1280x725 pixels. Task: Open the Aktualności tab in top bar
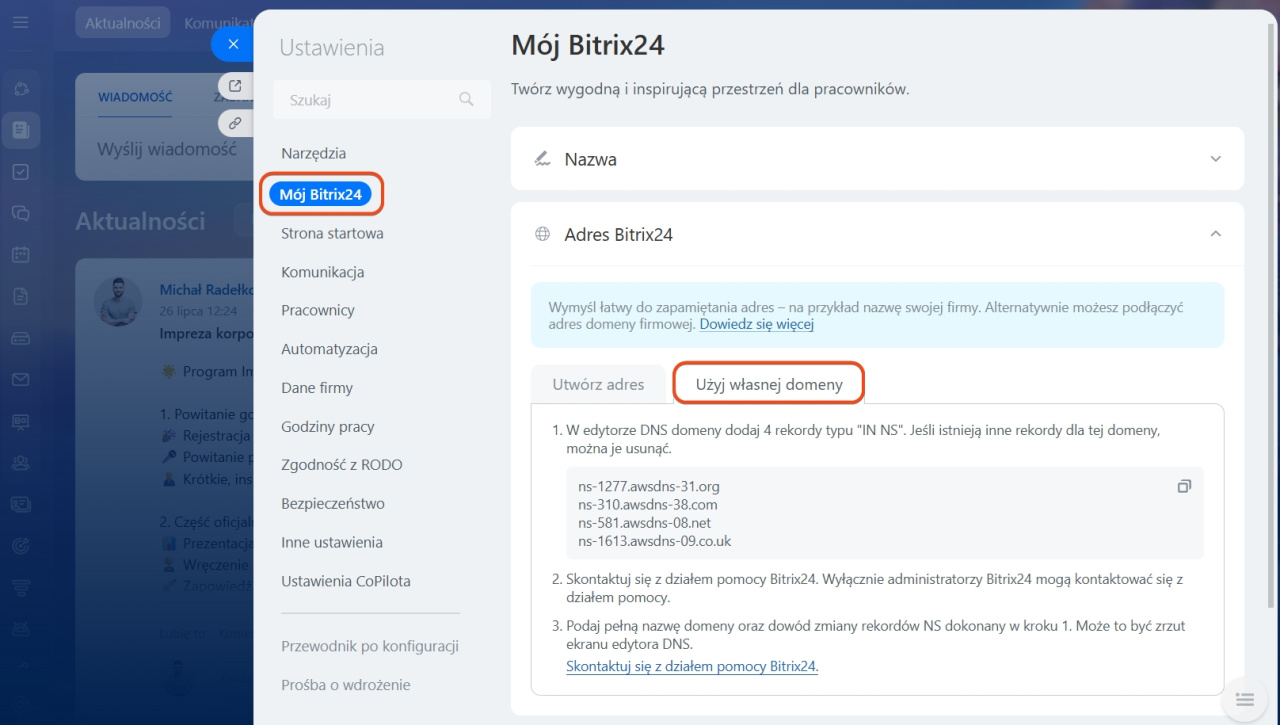(123, 23)
